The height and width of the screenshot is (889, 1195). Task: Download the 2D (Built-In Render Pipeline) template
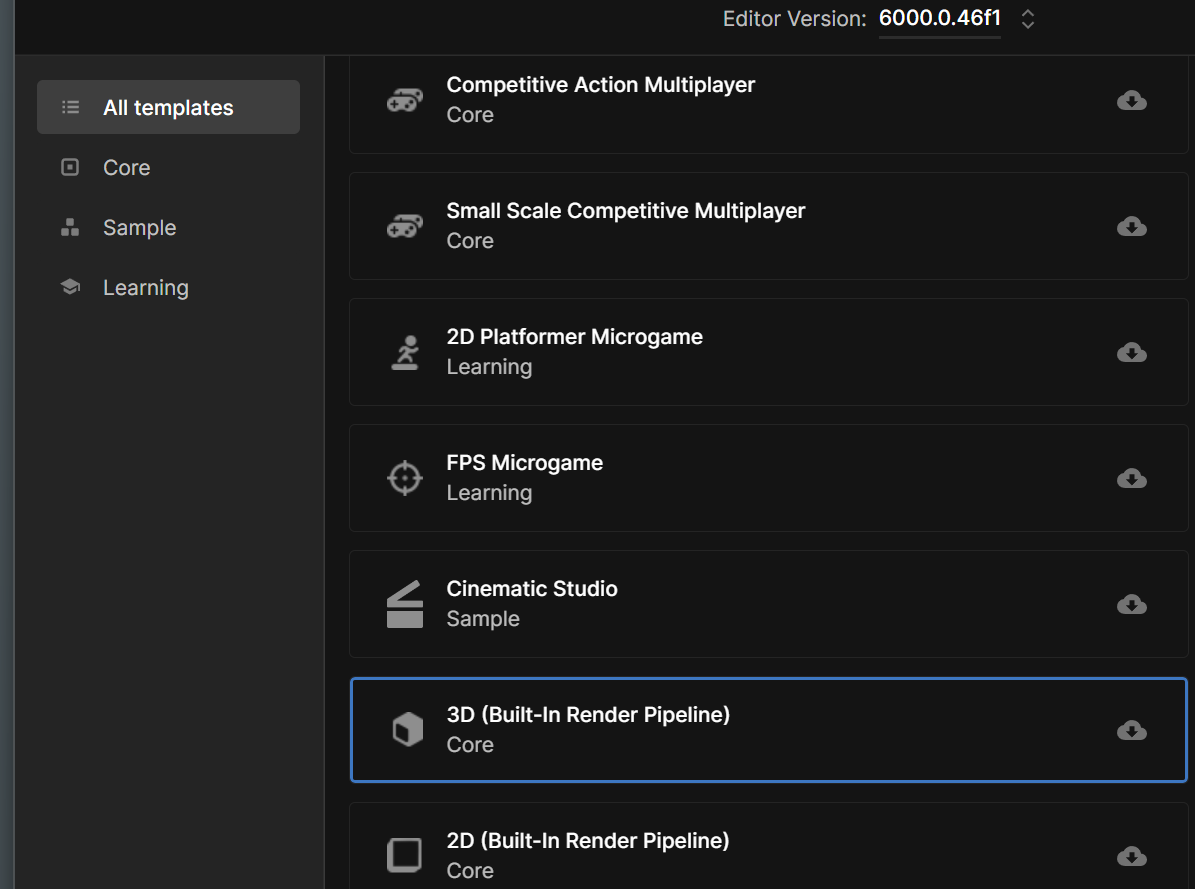tap(1132, 856)
